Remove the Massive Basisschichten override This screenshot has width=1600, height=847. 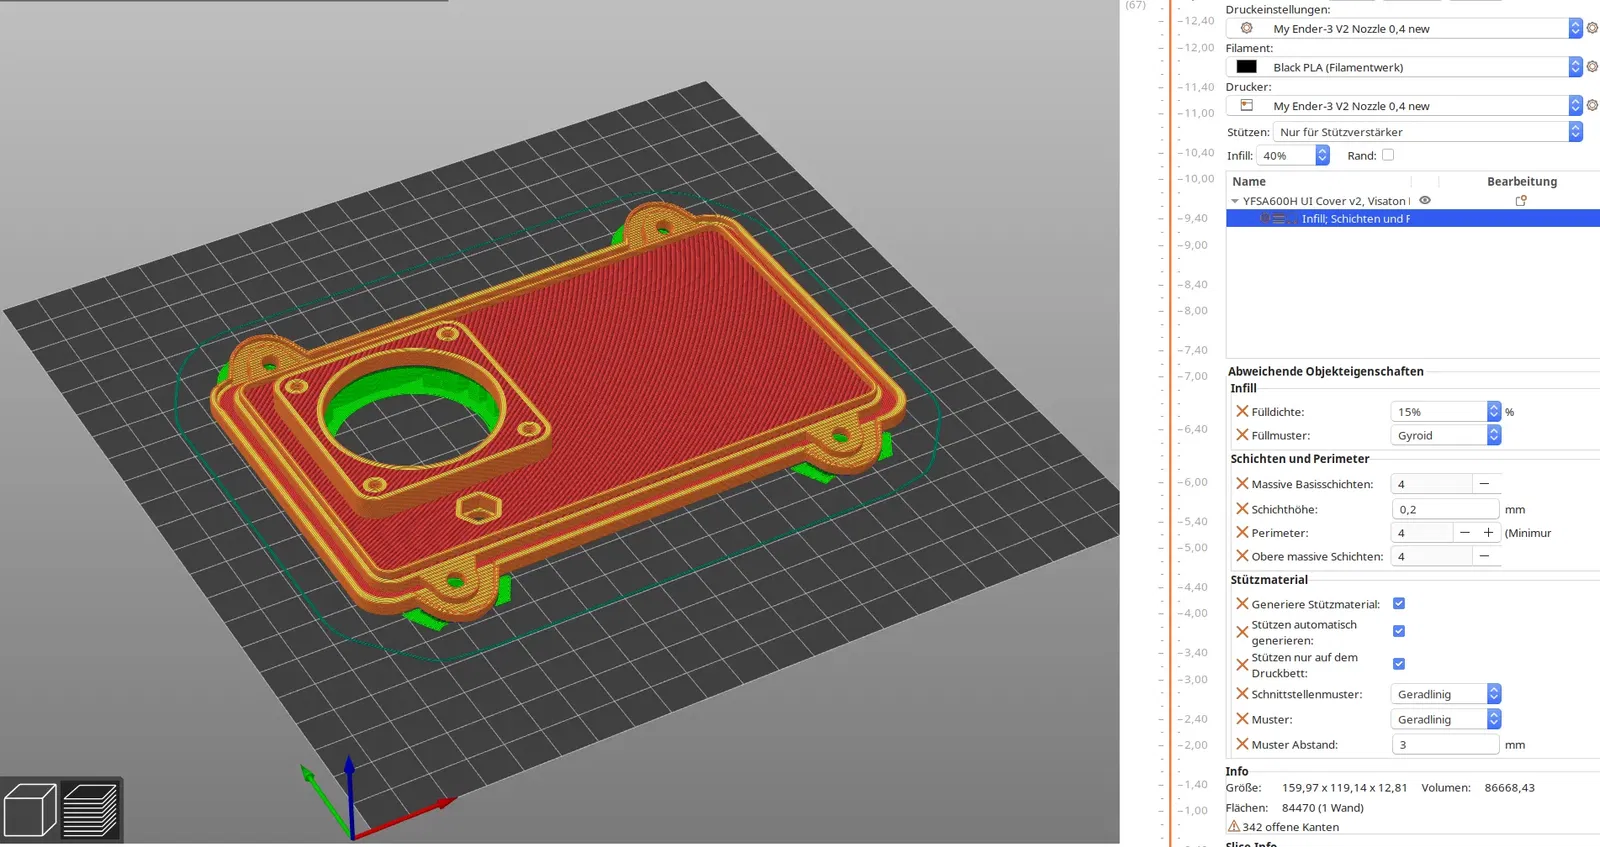1242,484
